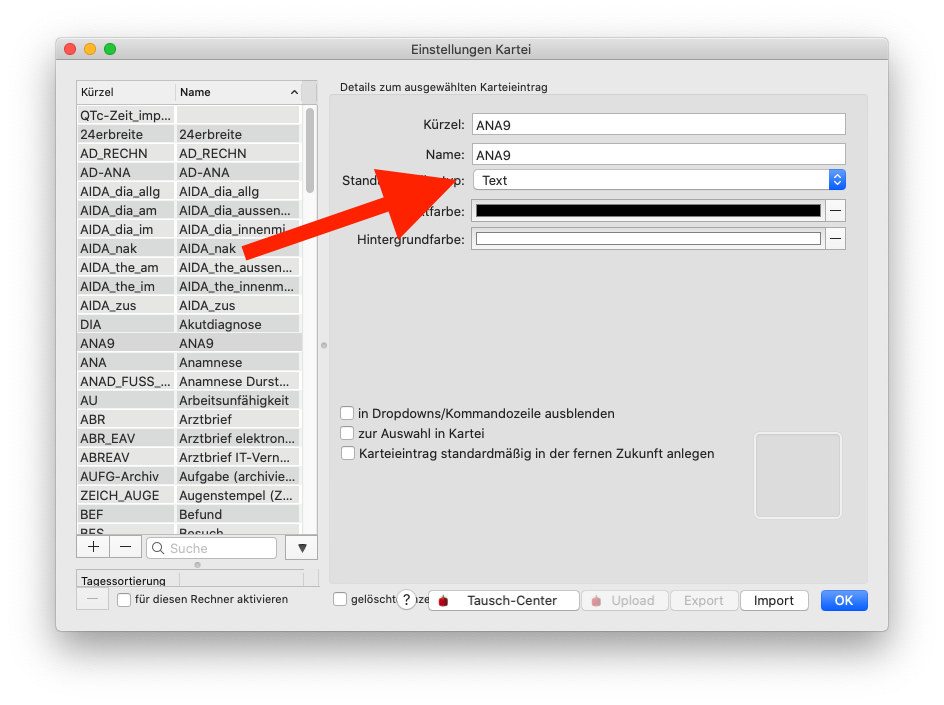
Task: Select the QTc-Zeit_imp row
Action: [188, 115]
